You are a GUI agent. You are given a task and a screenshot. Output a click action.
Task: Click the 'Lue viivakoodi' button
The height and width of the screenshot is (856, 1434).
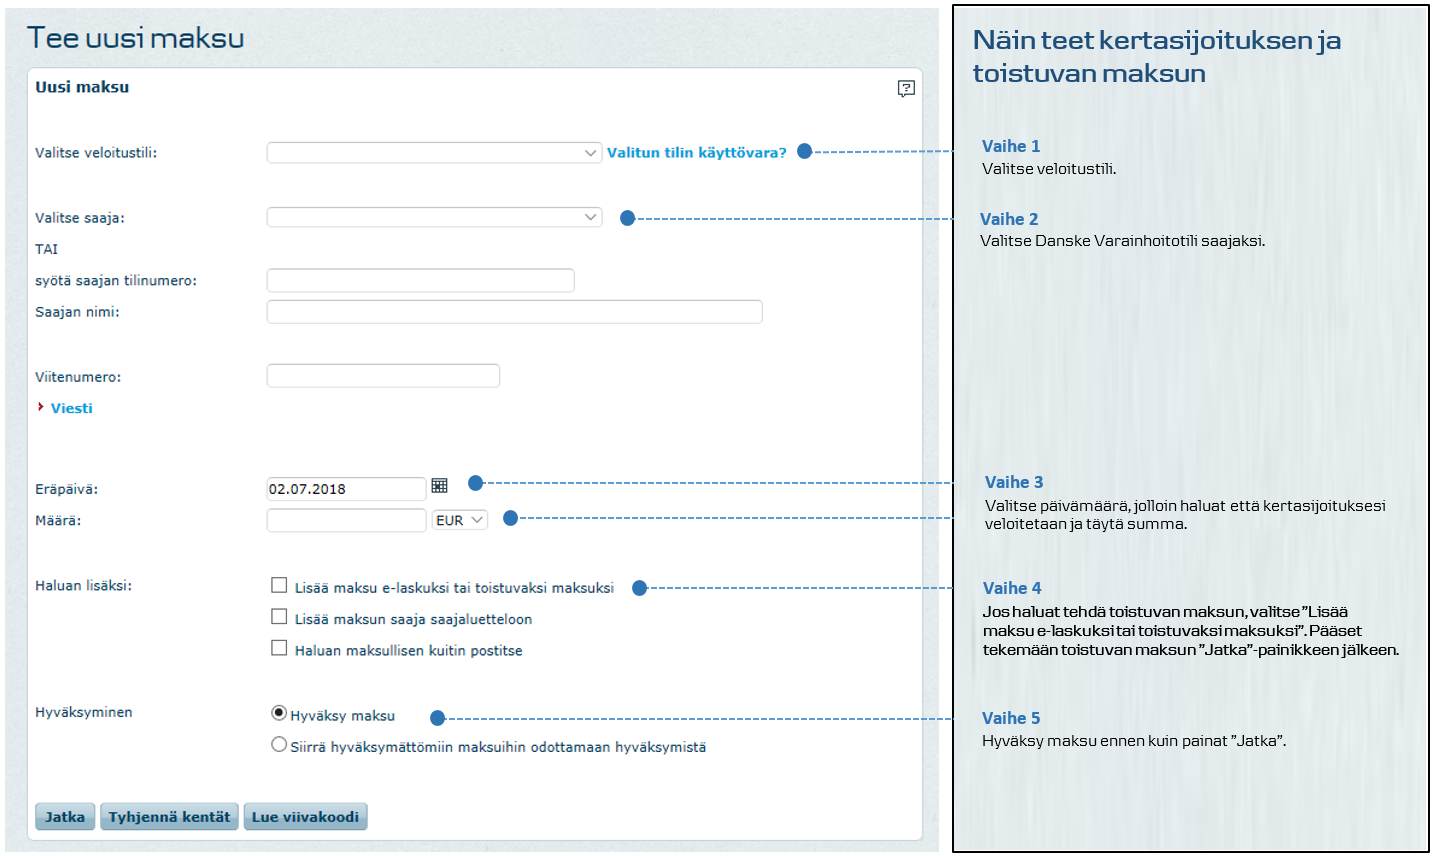tap(305, 817)
